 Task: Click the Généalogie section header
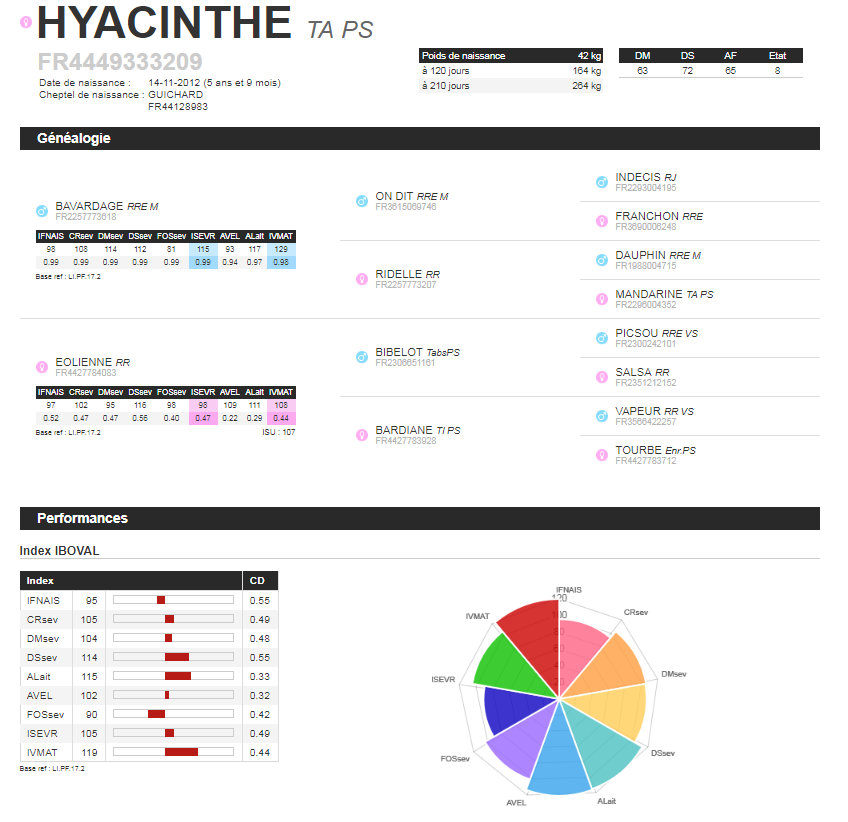tap(420, 138)
